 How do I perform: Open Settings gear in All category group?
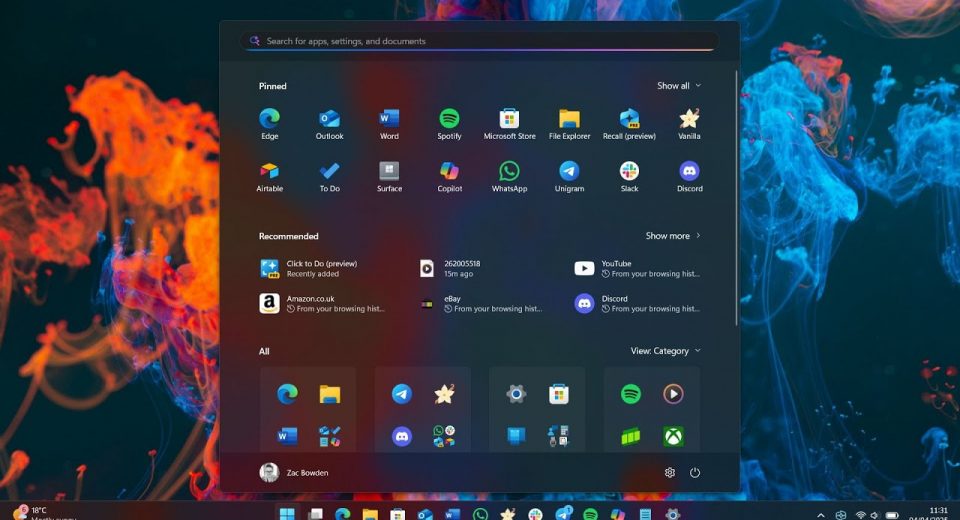[x=516, y=394]
